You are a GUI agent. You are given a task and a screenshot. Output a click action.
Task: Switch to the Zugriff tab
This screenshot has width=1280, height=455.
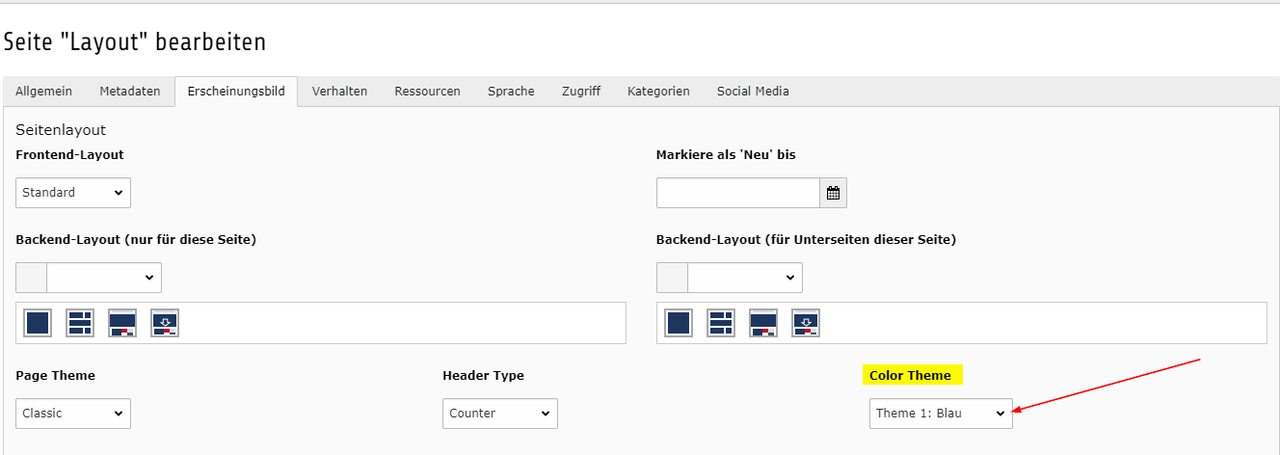click(x=581, y=91)
